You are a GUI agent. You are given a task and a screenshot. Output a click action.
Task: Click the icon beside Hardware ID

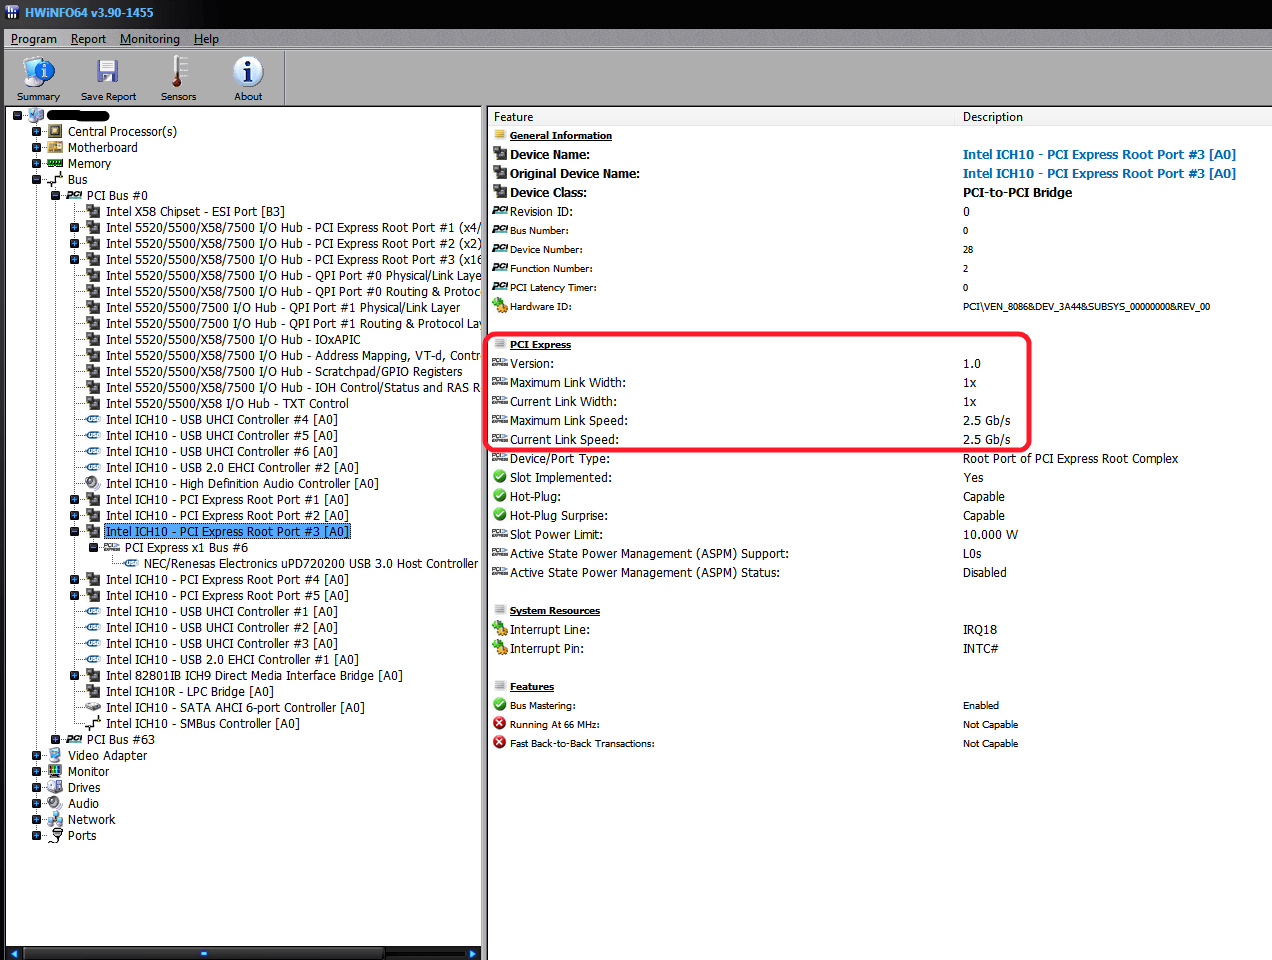point(500,306)
